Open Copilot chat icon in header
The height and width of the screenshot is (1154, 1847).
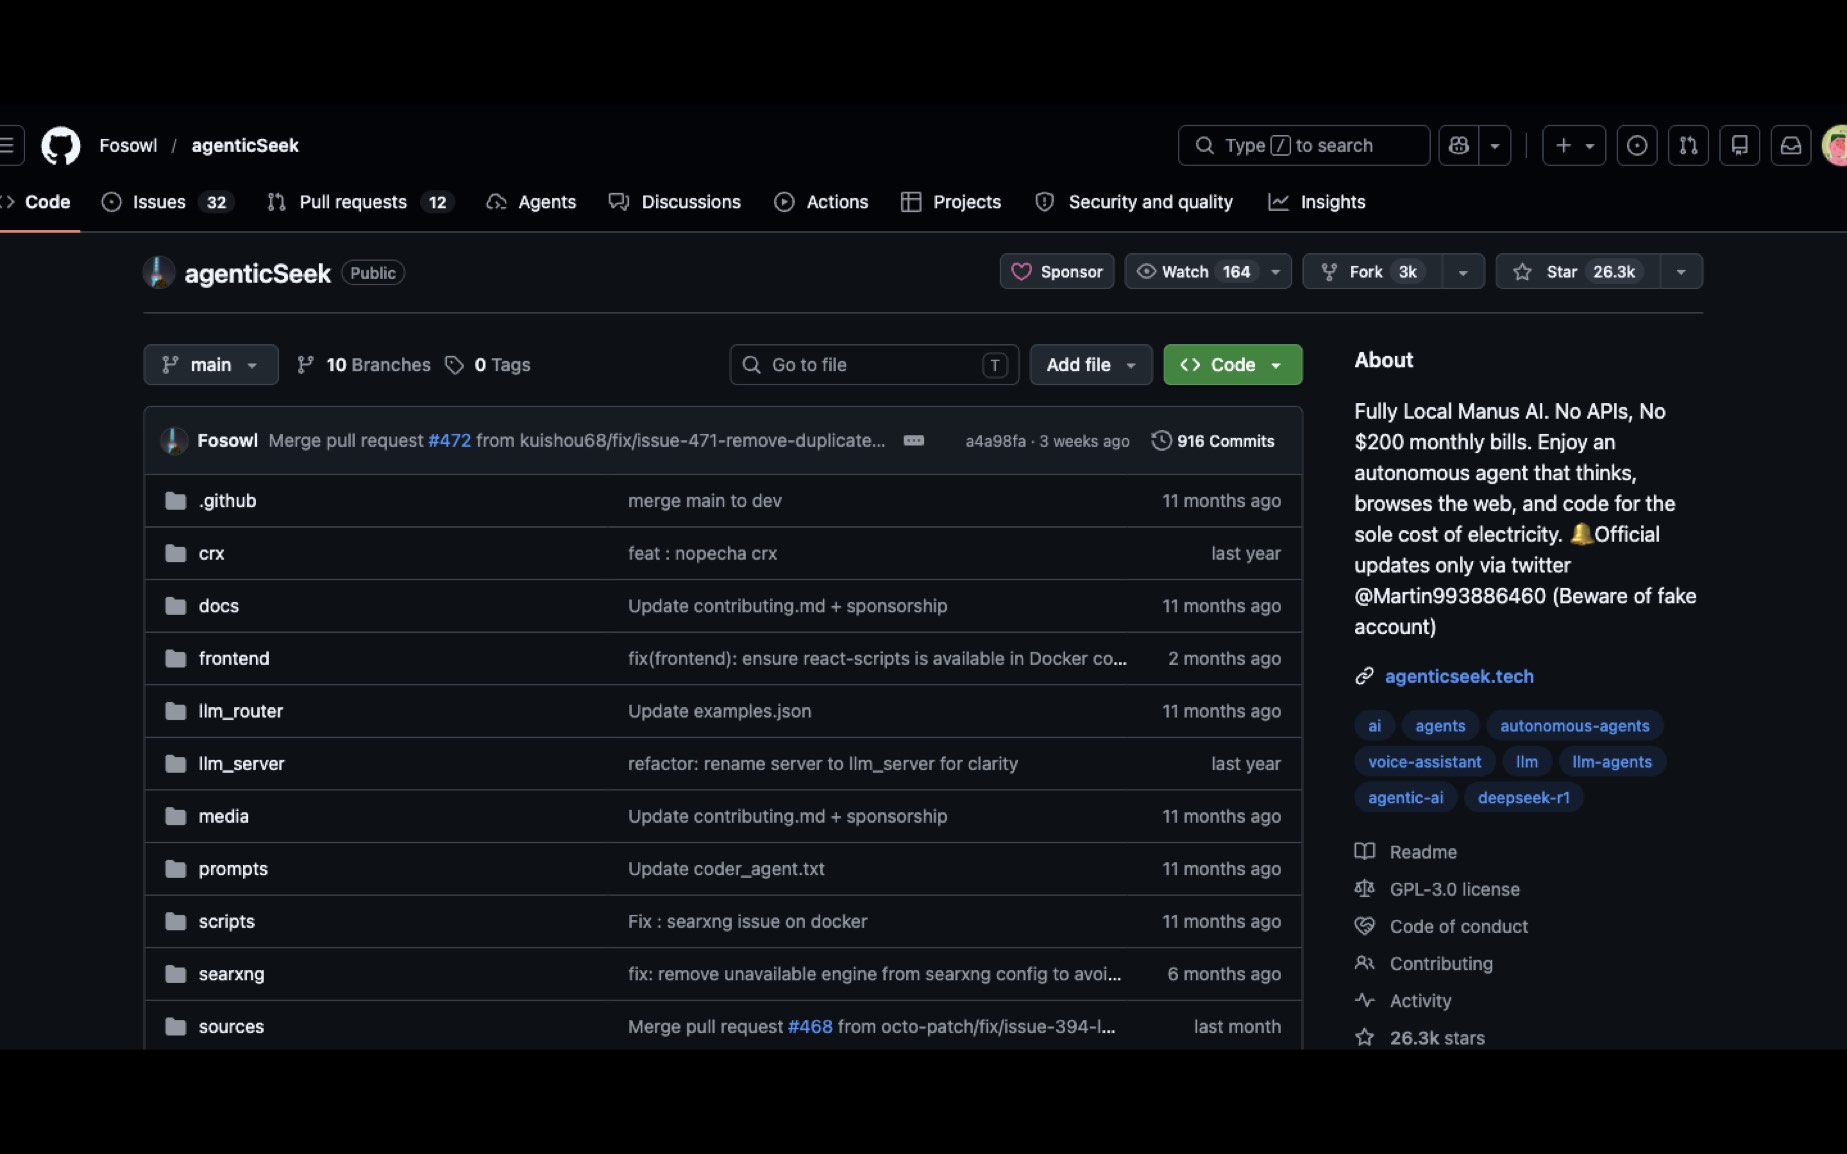coord(1459,146)
